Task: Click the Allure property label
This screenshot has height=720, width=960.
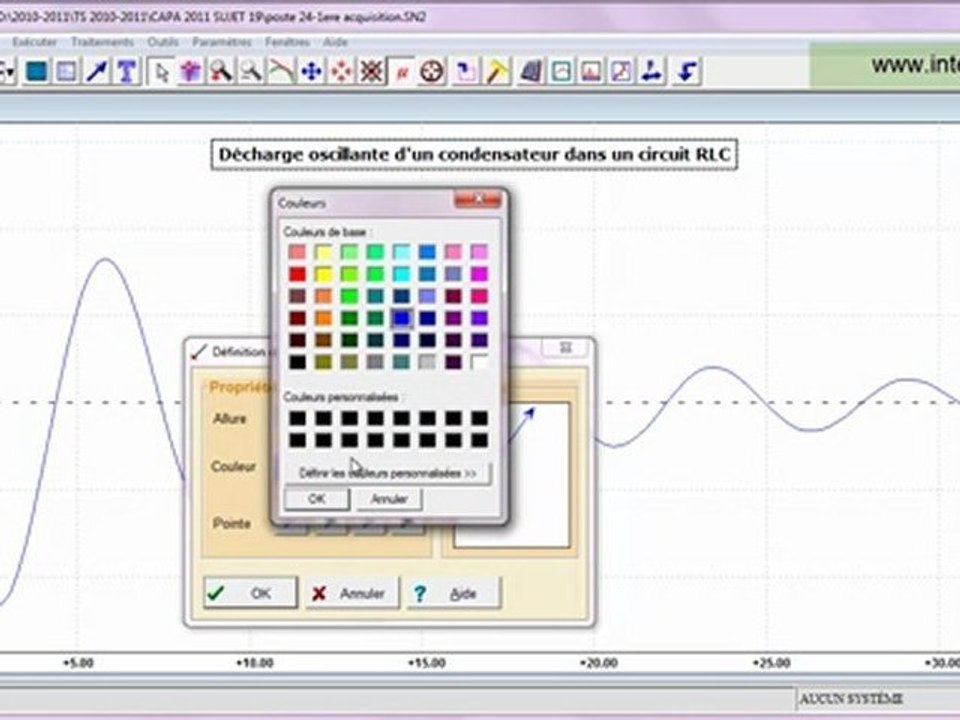Action: 230,419
